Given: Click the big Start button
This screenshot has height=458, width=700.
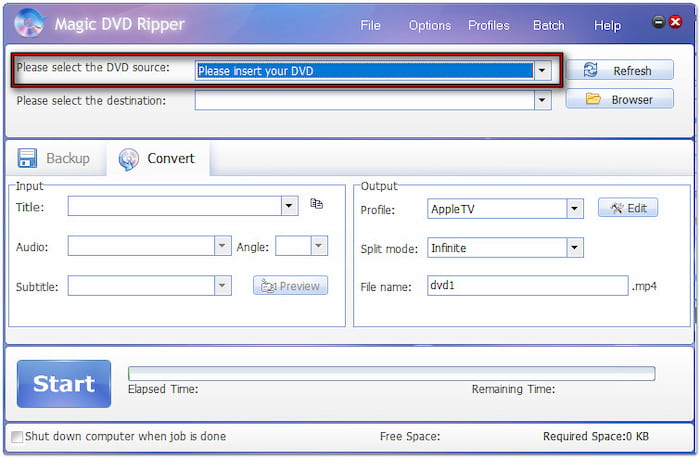Looking at the screenshot, I should [x=64, y=384].
